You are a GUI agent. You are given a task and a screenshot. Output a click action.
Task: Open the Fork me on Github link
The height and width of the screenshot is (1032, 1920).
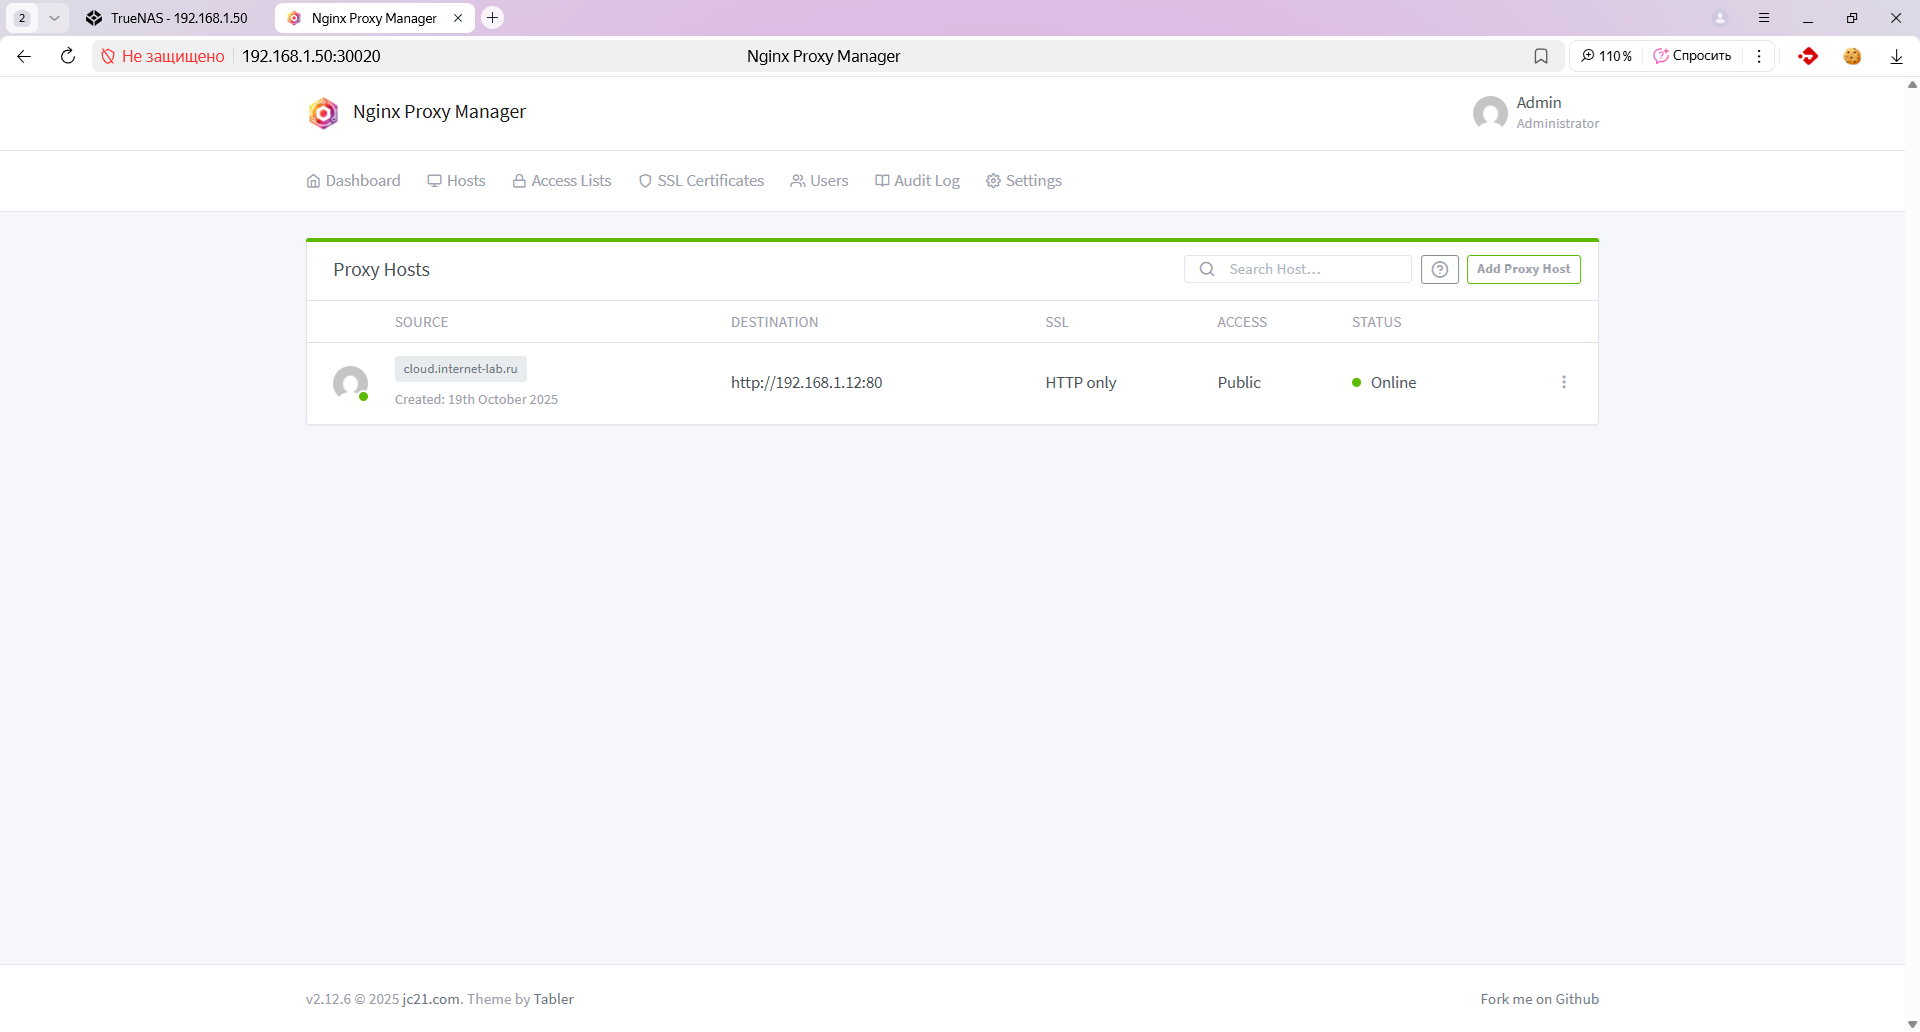coord(1539,999)
